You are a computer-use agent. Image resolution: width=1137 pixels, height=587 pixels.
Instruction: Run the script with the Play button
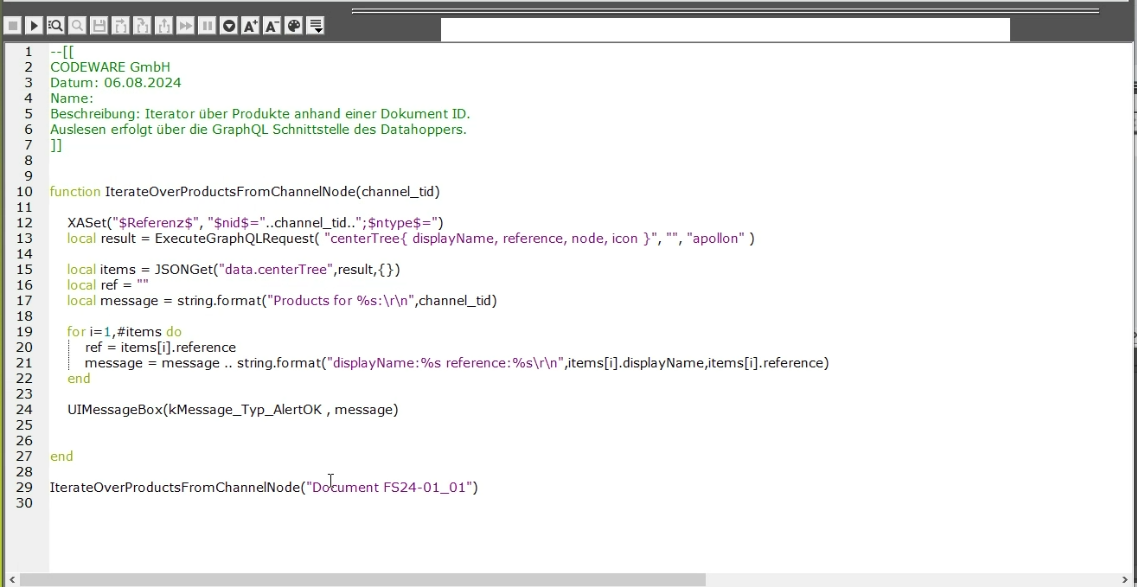(34, 26)
